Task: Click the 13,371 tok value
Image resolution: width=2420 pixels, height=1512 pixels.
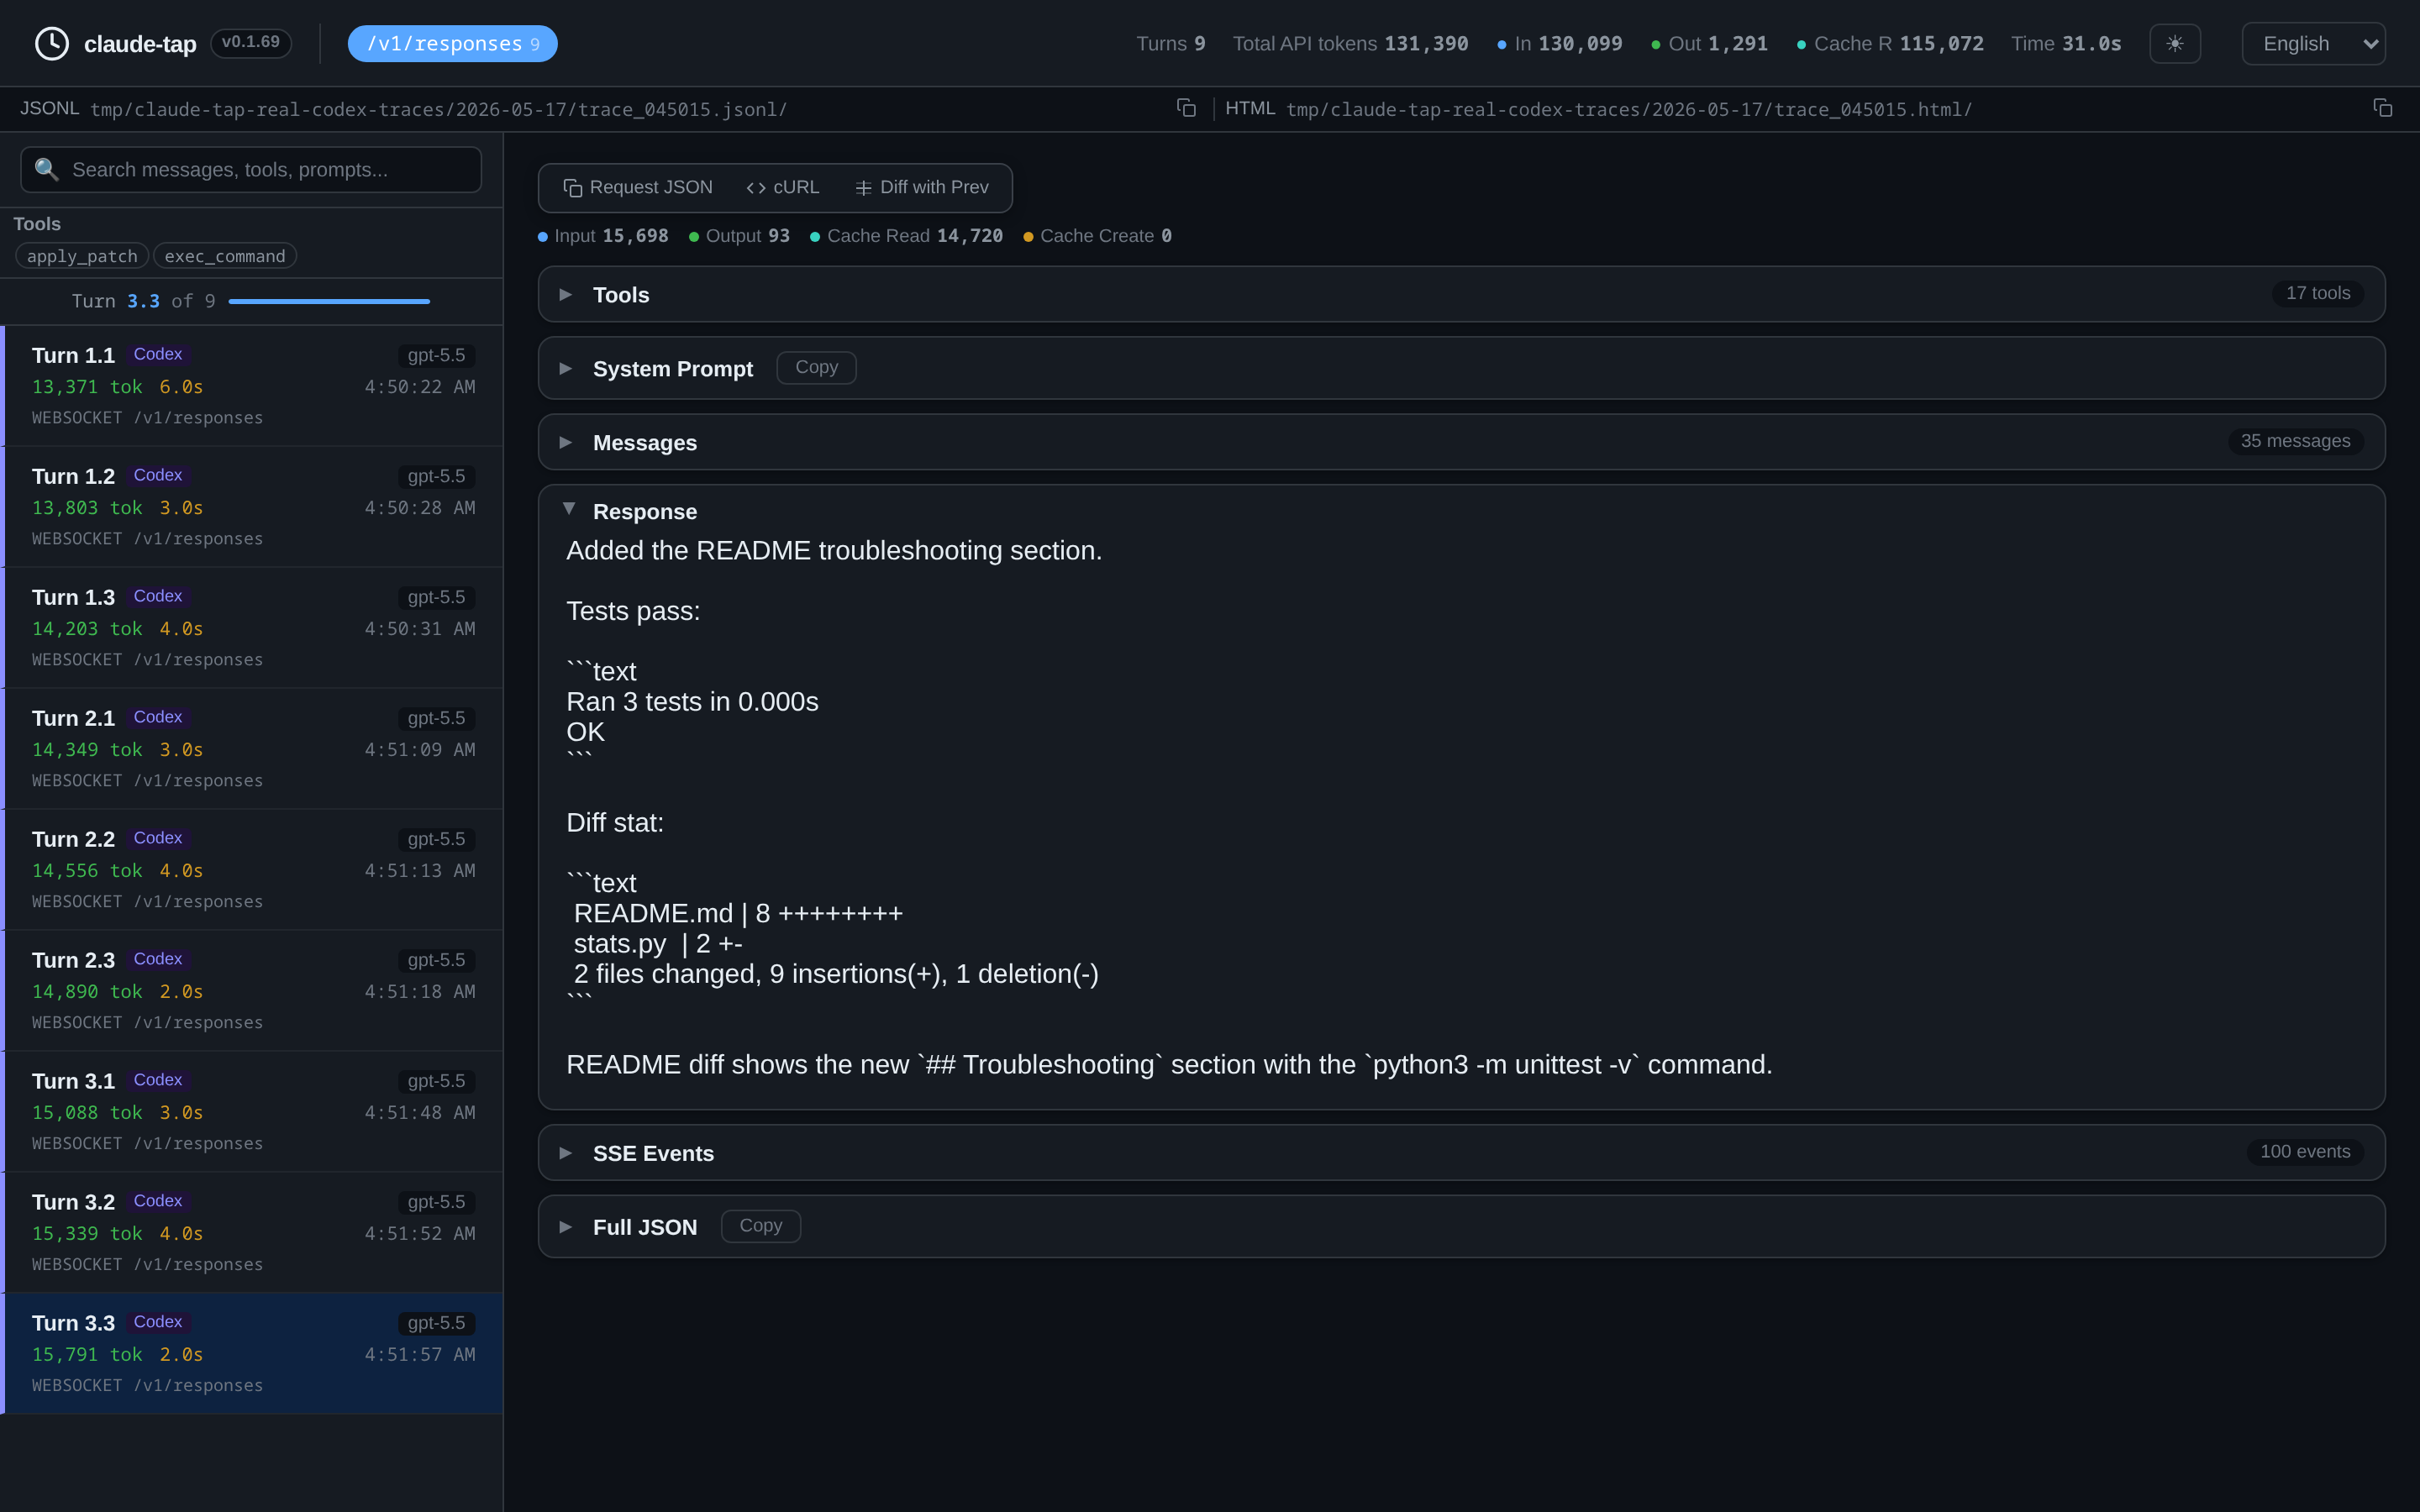Action: pyautogui.click(x=87, y=386)
